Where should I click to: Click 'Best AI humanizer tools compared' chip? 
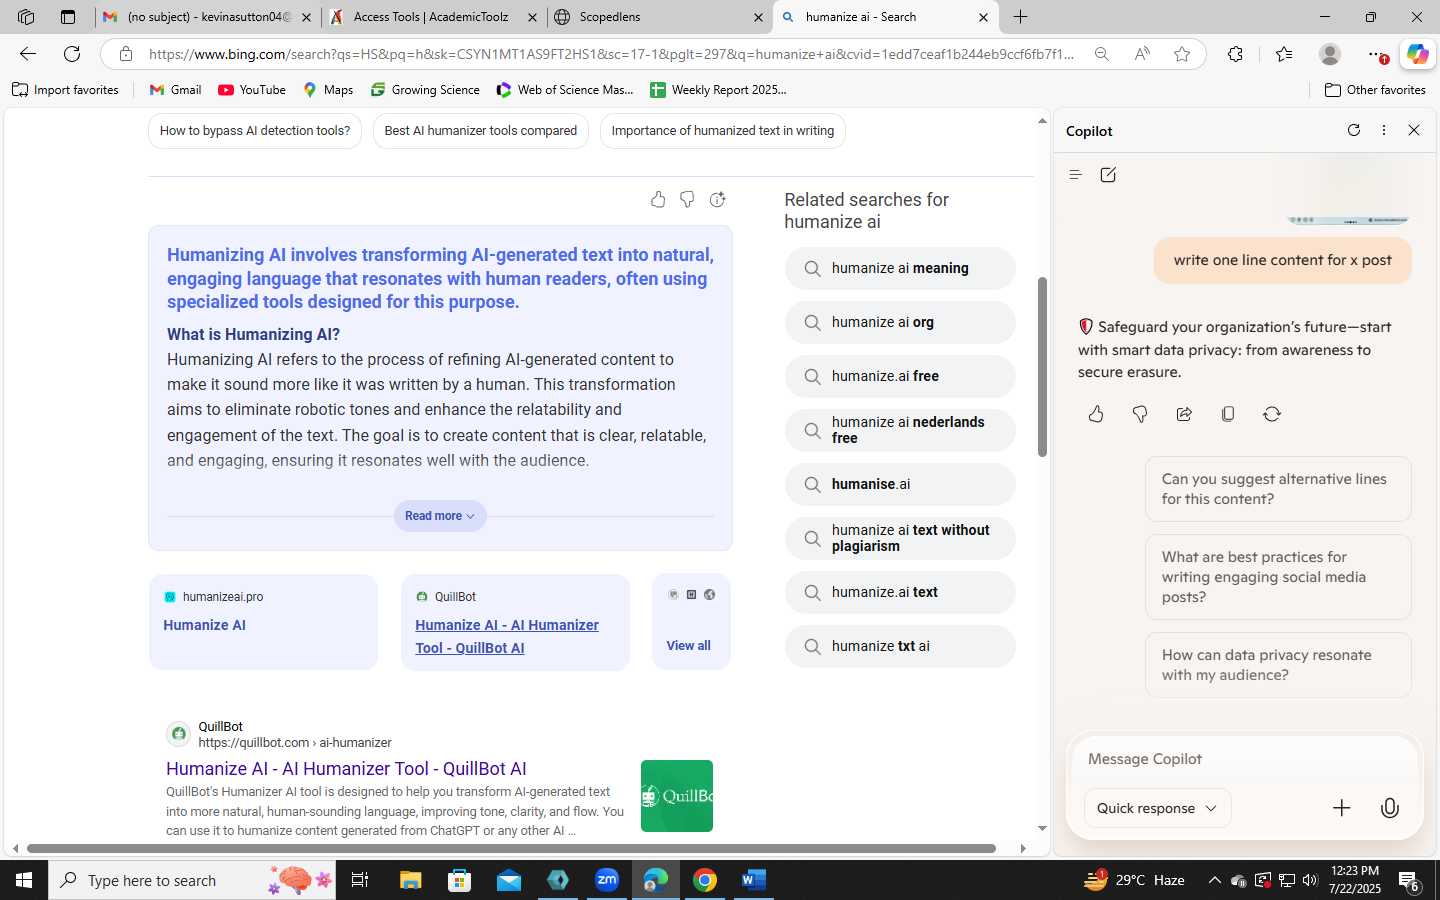tap(481, 131)
